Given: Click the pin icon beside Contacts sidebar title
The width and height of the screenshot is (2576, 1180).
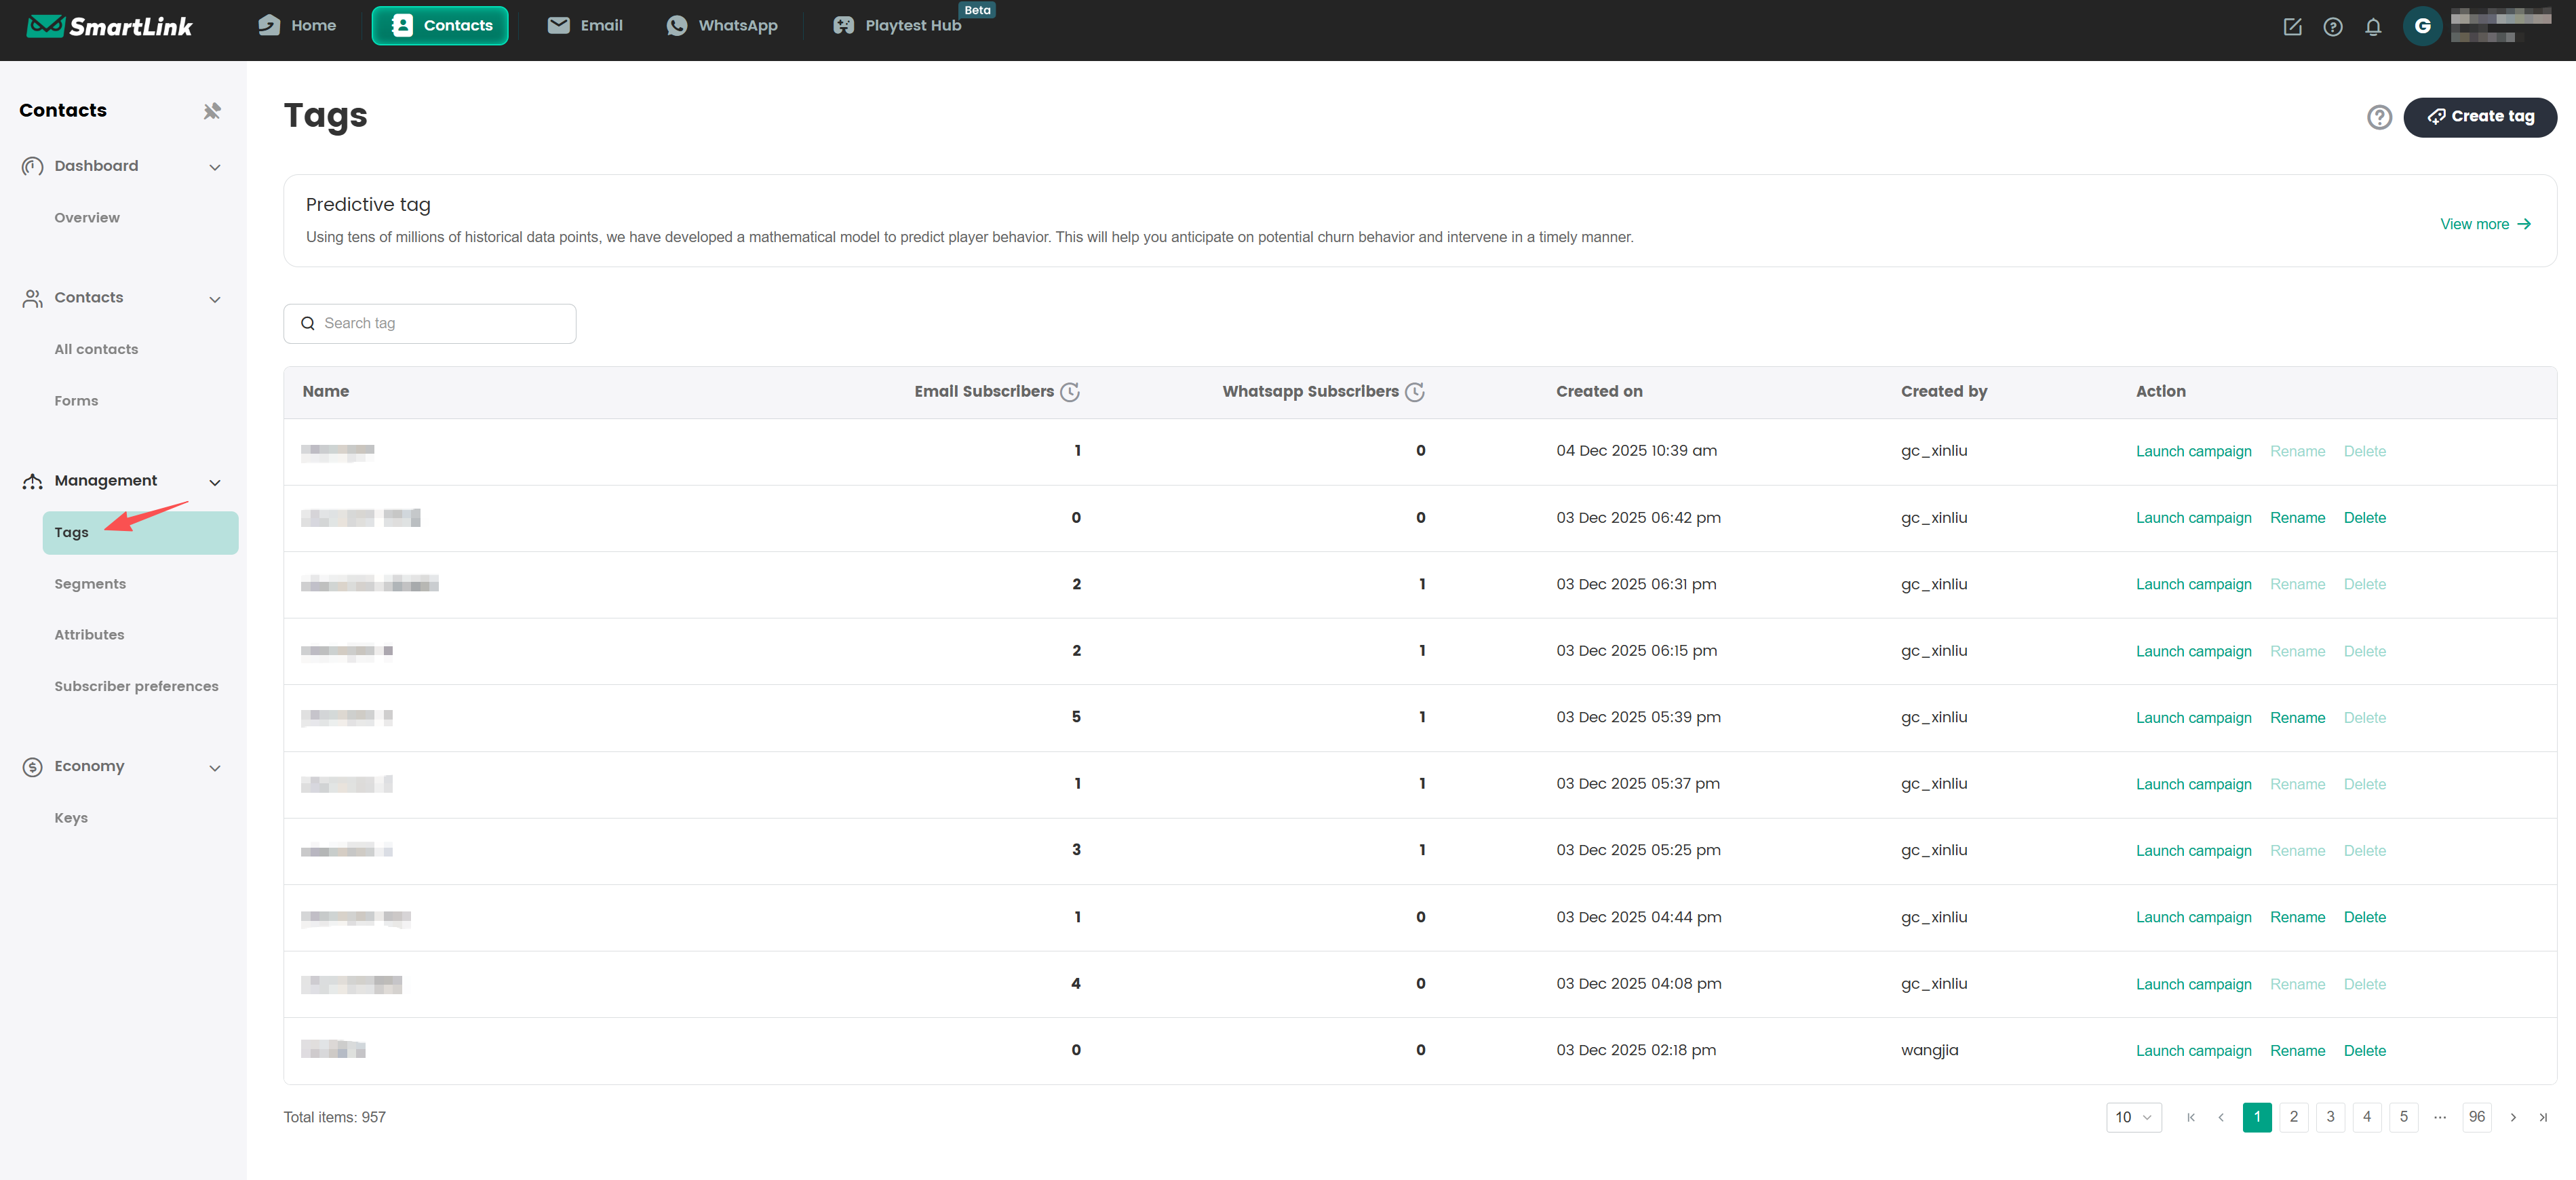Looking at the screenshot, I should tap(212, 111).
